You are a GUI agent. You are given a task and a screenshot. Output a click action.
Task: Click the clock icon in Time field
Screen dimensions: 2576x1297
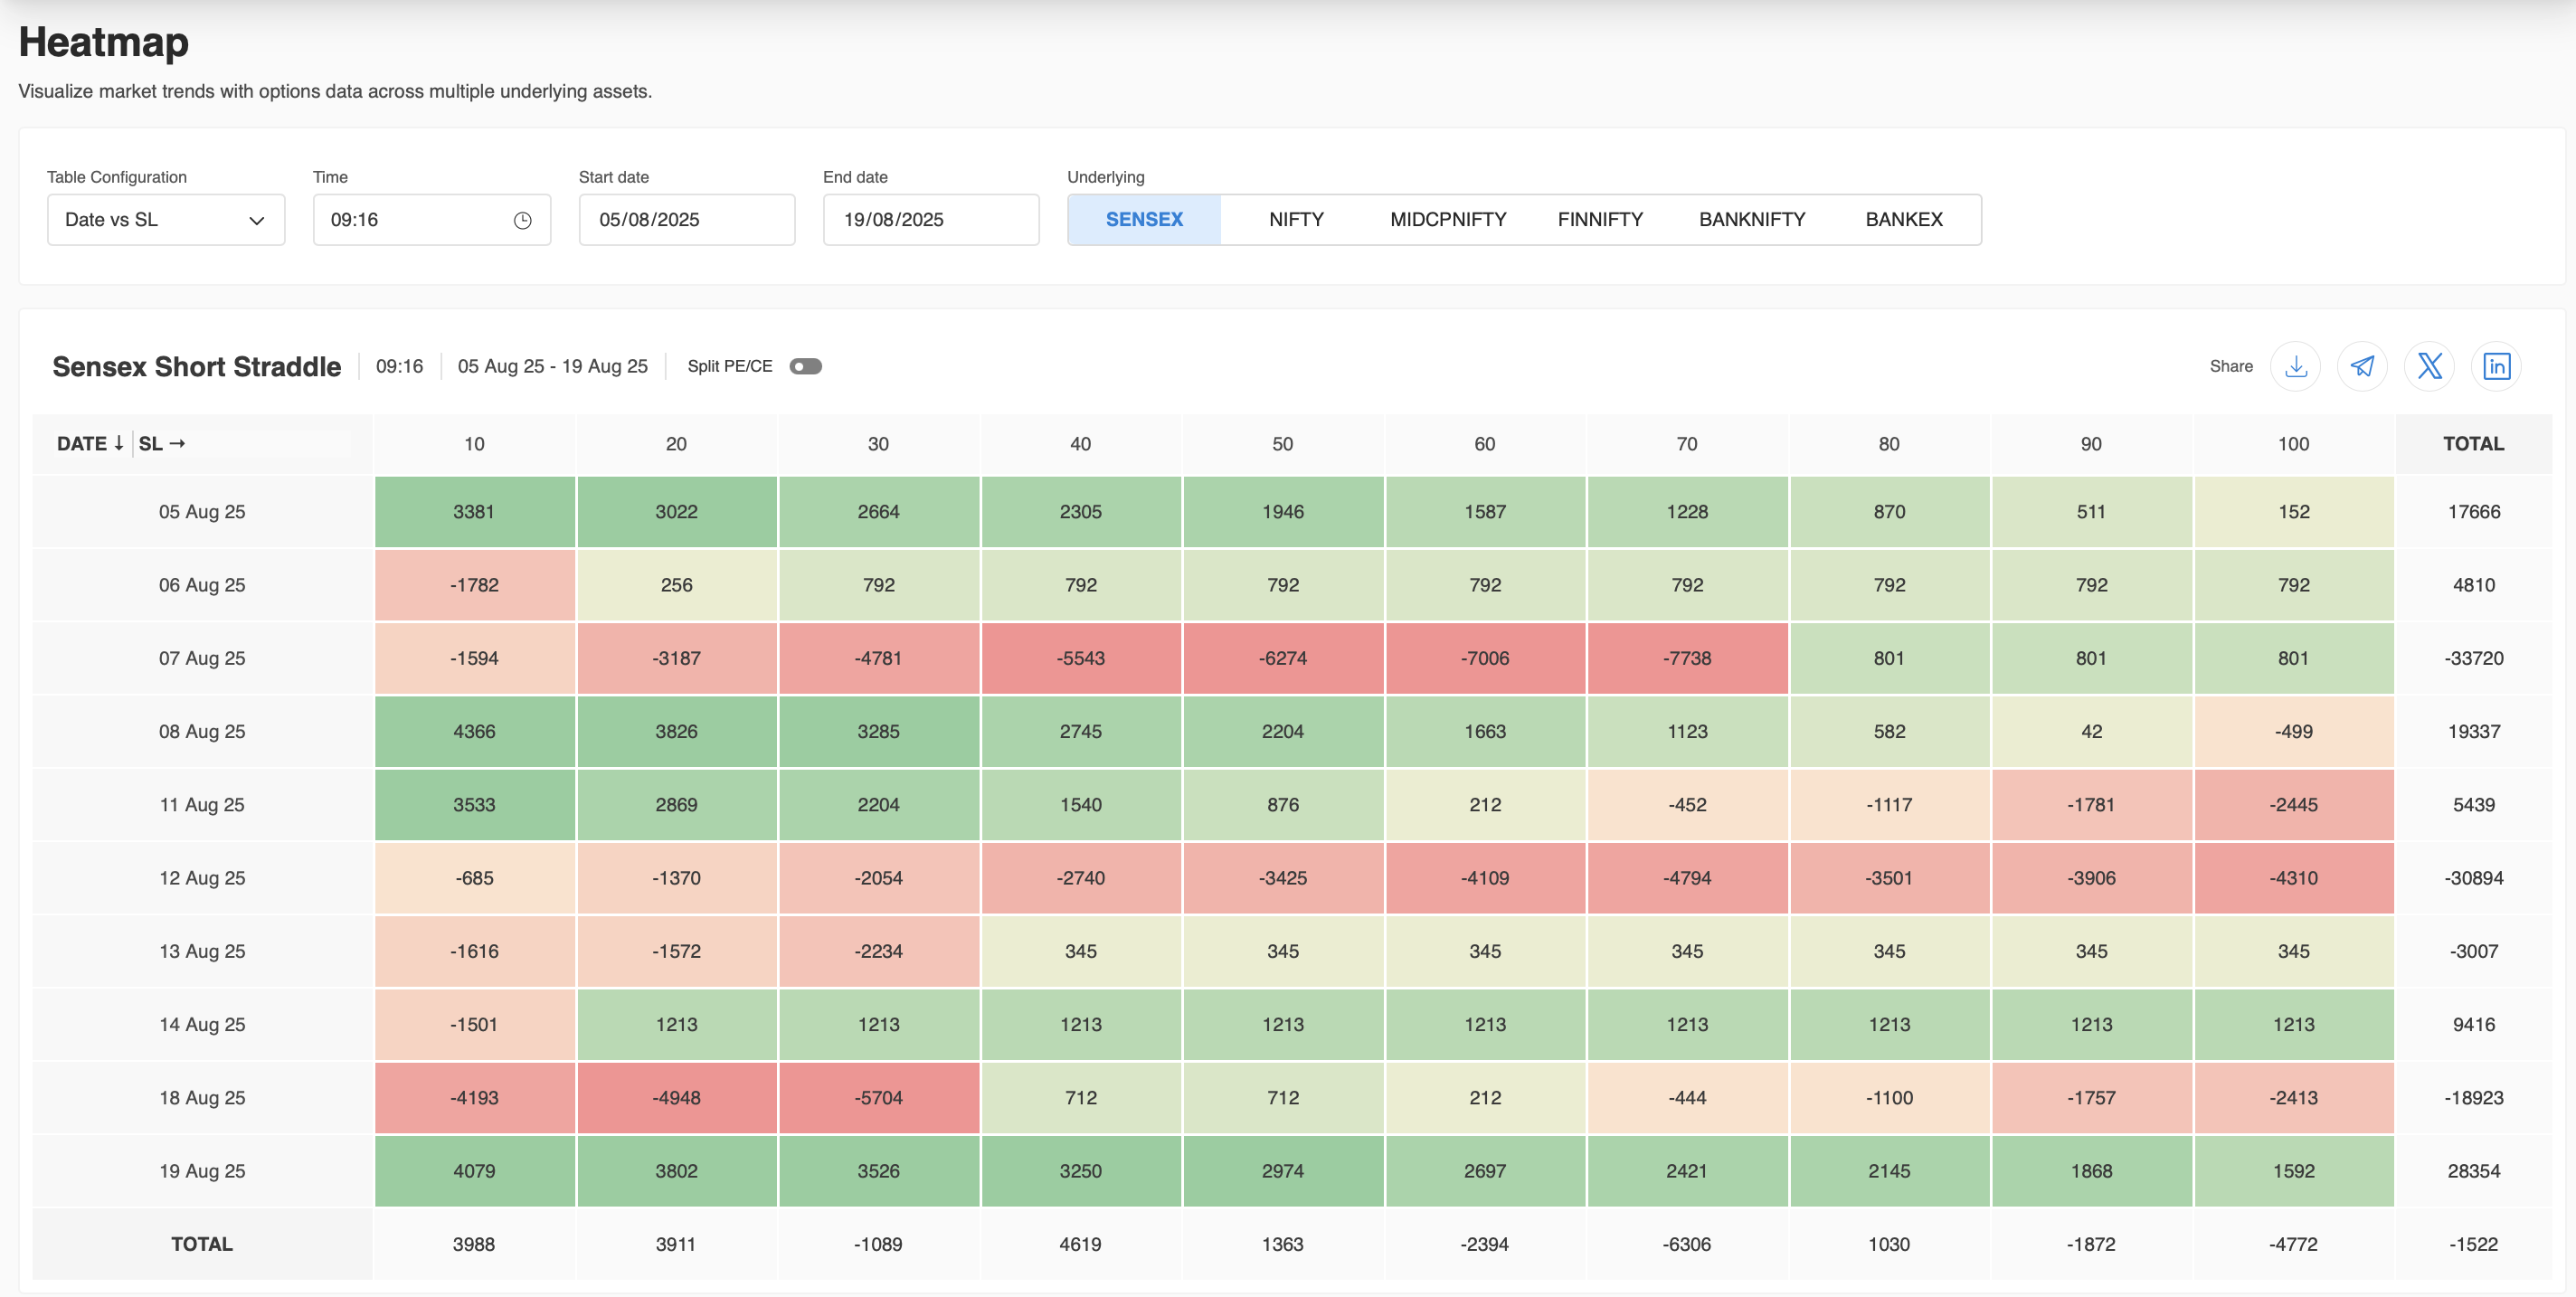coord(522,220)
